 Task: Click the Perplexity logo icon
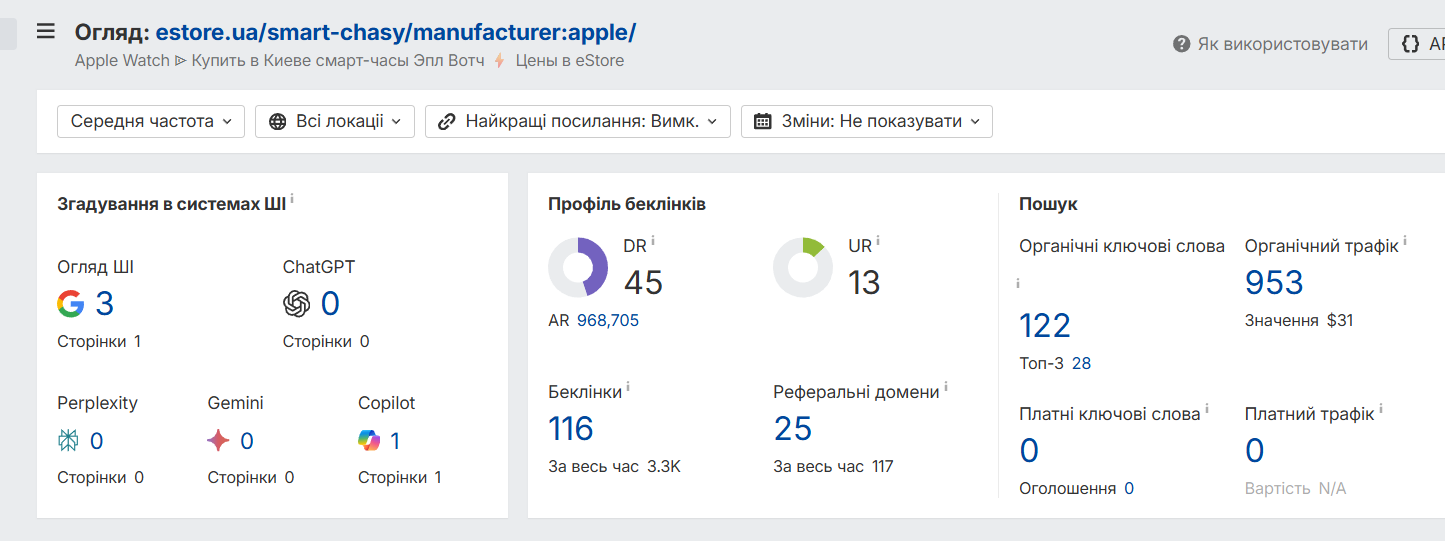69,440
